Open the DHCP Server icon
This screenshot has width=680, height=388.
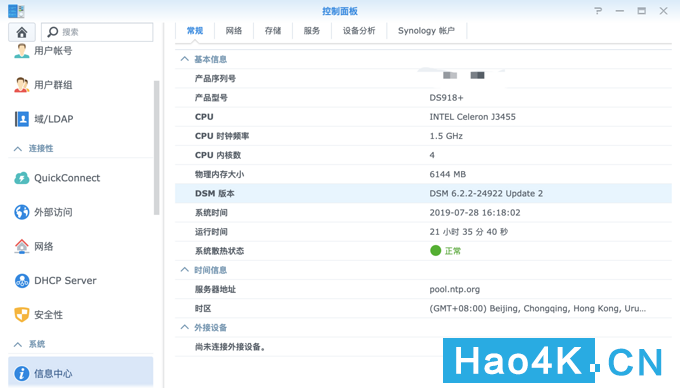point(21,280)
